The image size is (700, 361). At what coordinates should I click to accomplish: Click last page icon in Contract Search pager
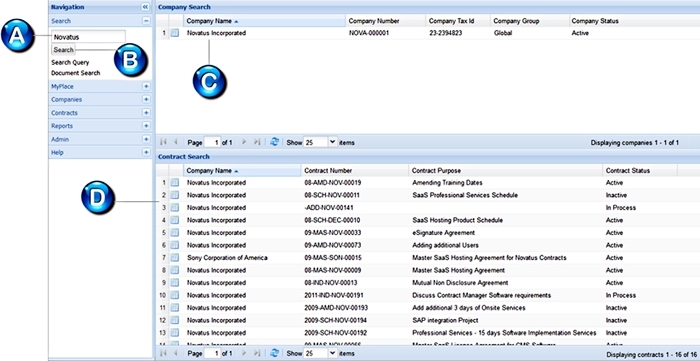pos(257,353)
